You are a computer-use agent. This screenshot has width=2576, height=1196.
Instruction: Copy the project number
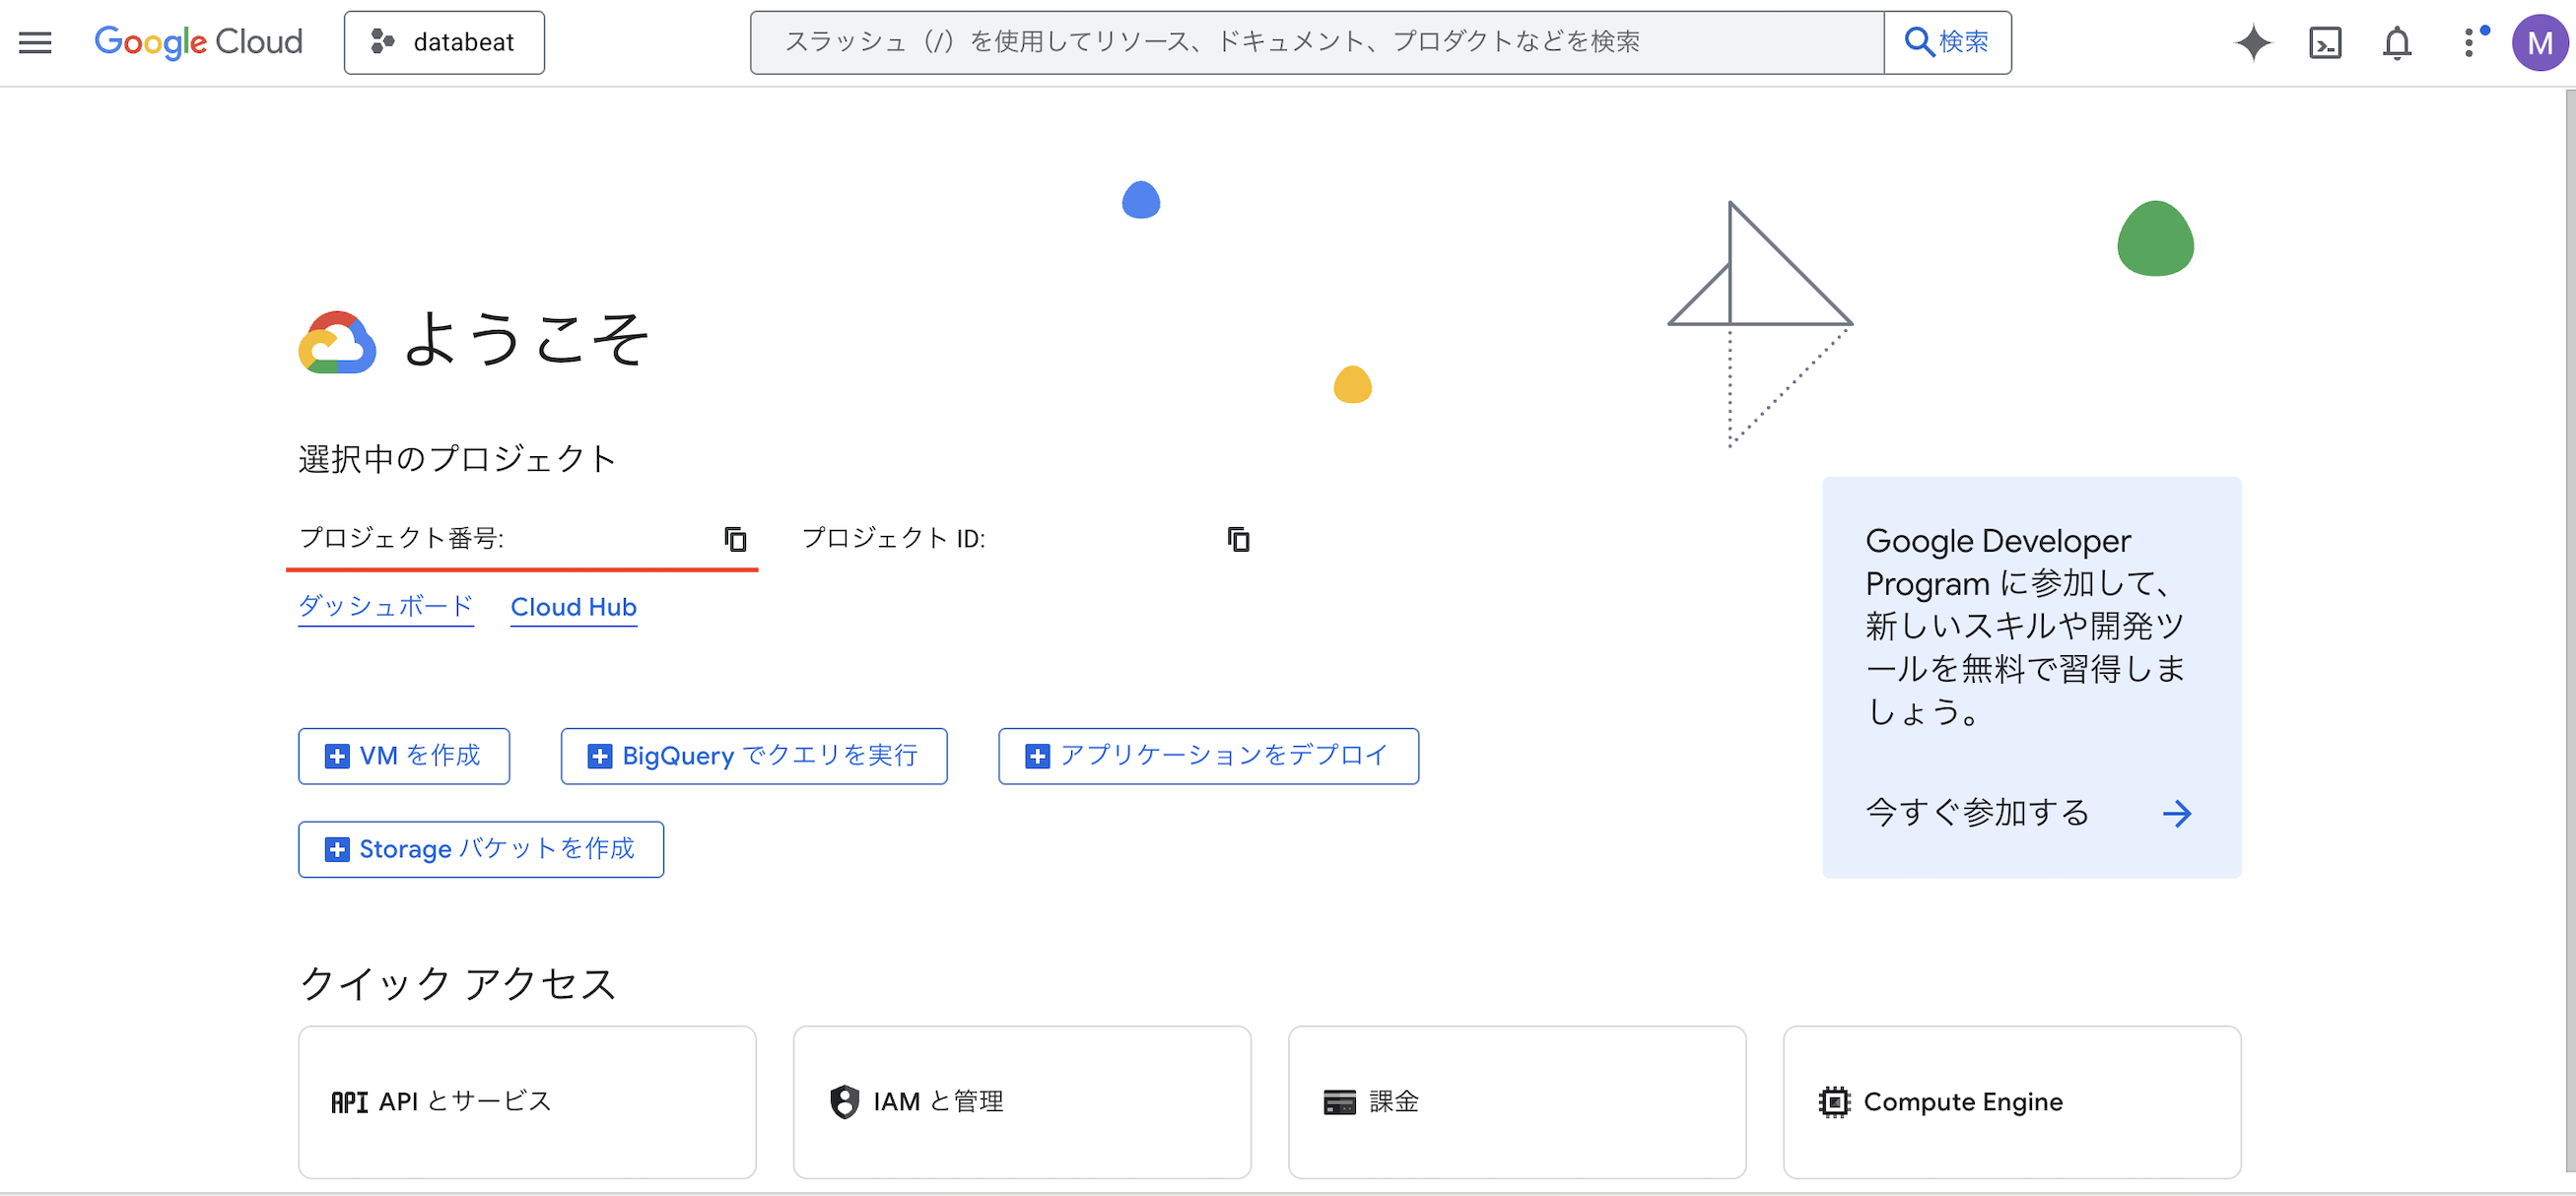click(735, 539)
